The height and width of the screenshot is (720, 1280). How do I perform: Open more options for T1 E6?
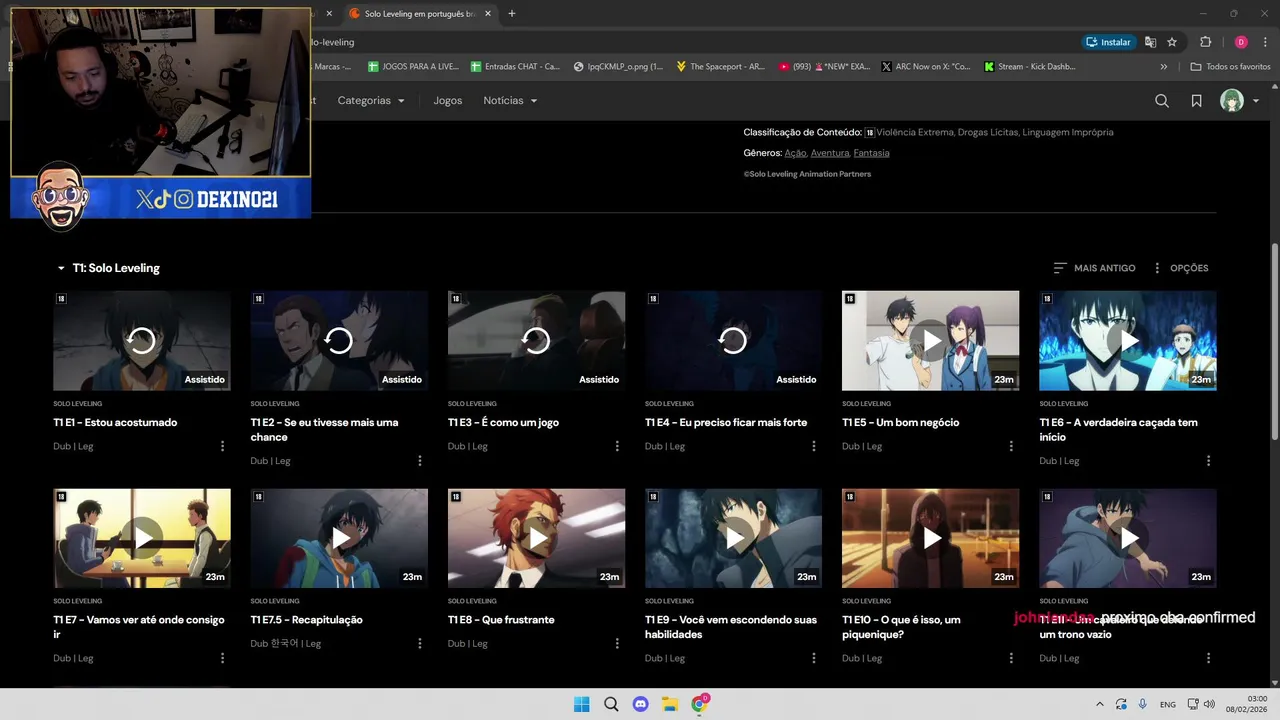point(1208,461)
